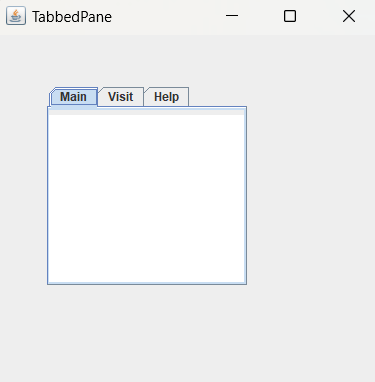Show the Help tab contents
Image resolution: width=375 pixels, height=382 pixels.
(166, 97)
